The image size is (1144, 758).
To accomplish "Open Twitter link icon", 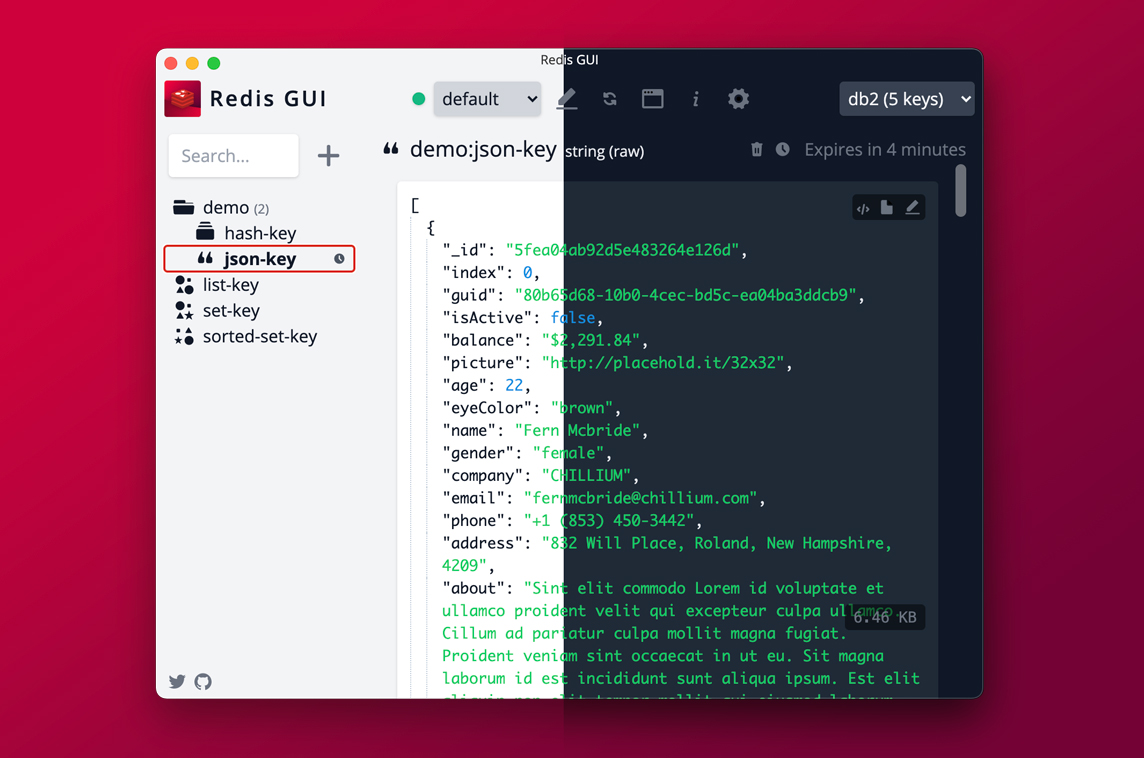I will tap(177, 681).
